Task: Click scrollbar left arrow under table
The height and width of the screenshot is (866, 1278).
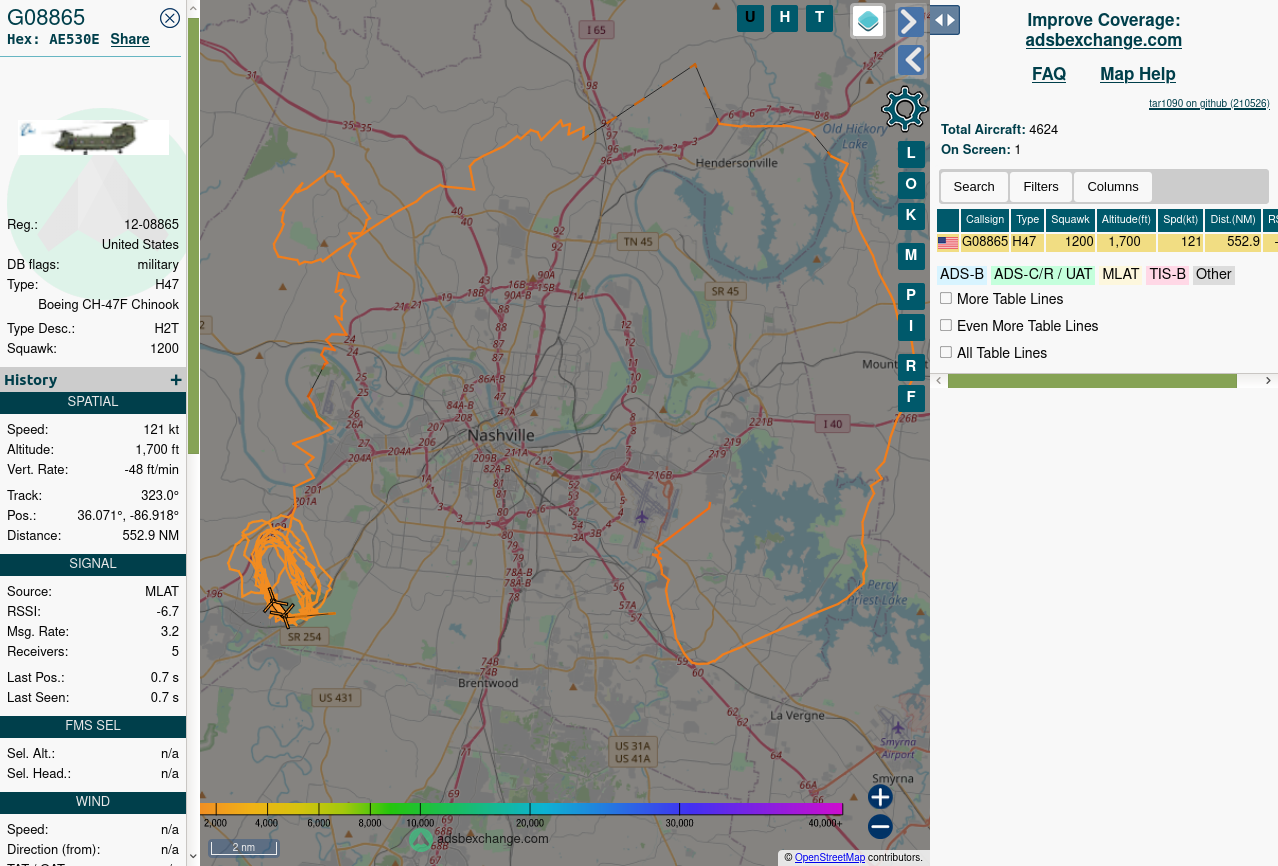Action: click(x=939, y=381)
